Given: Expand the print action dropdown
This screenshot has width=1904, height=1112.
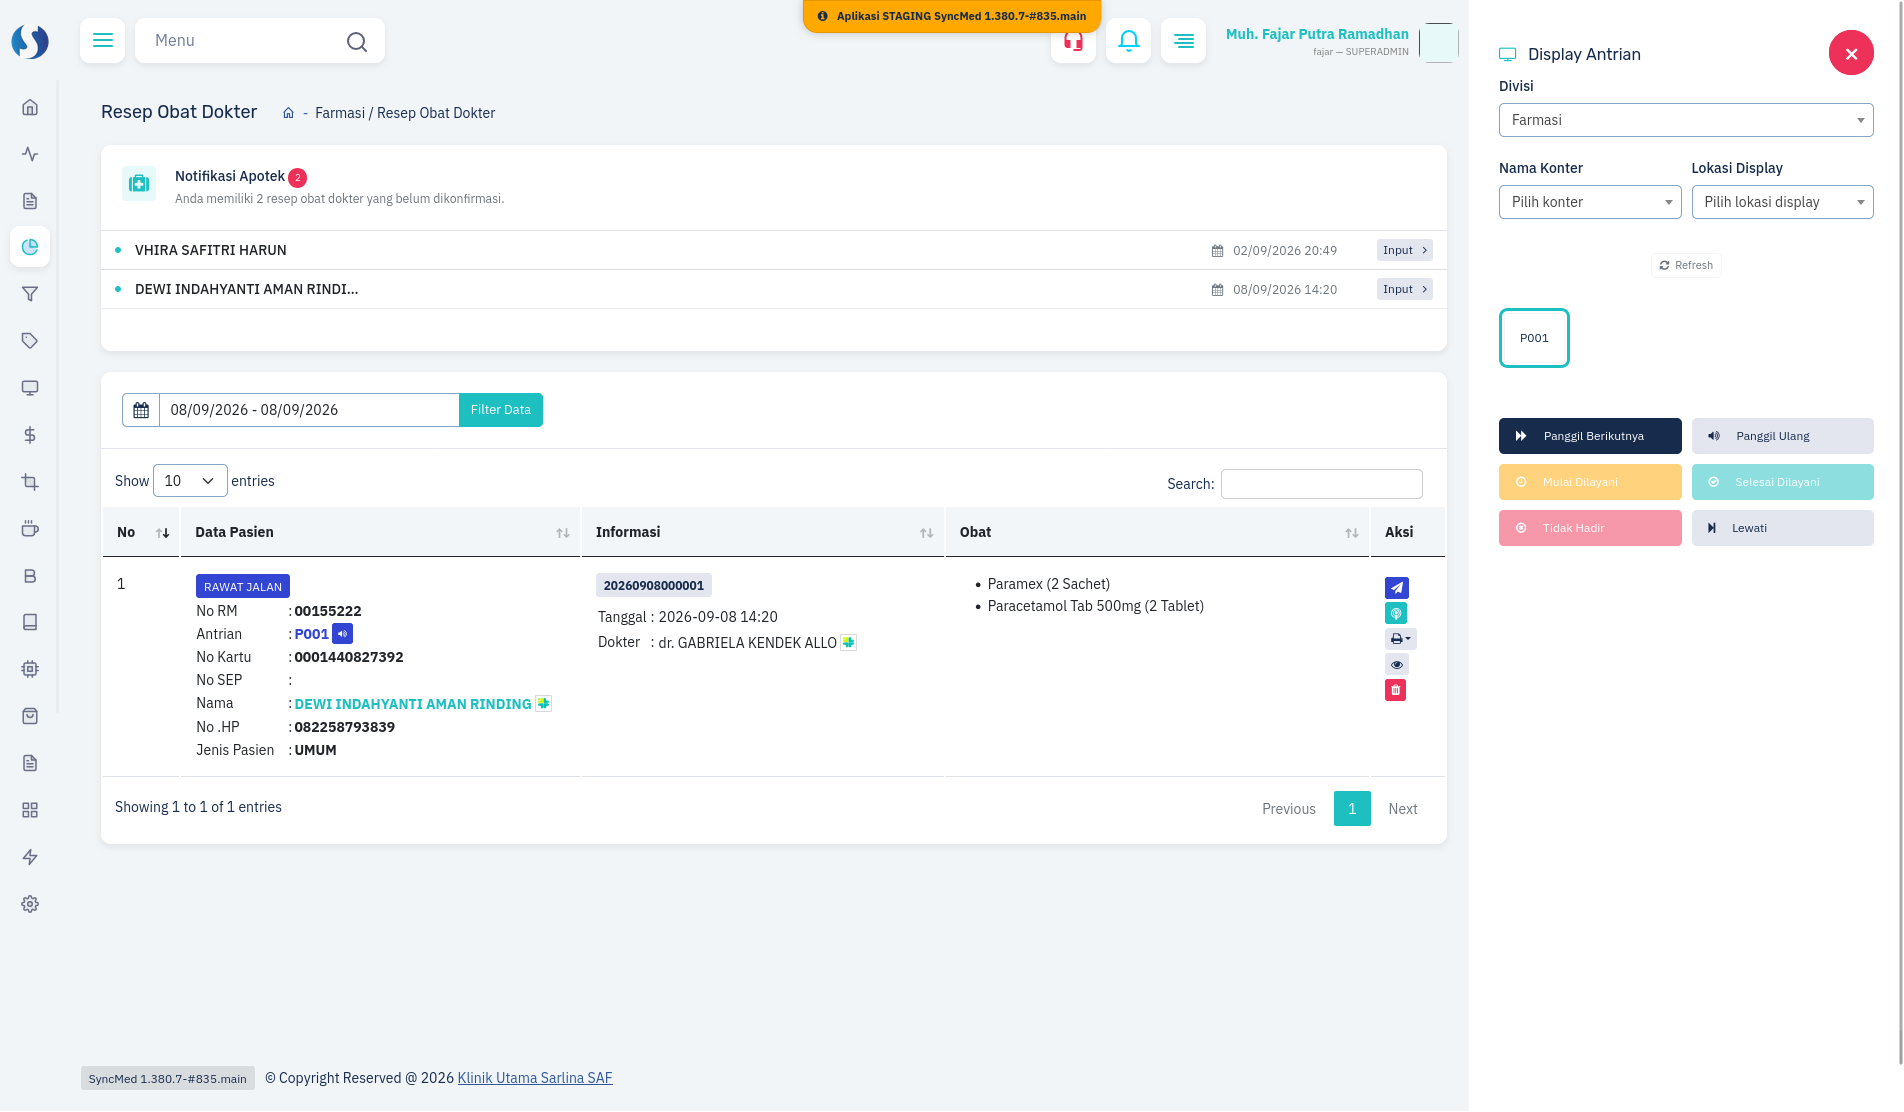Looking at the screenshot, I should coord(1400,639).
